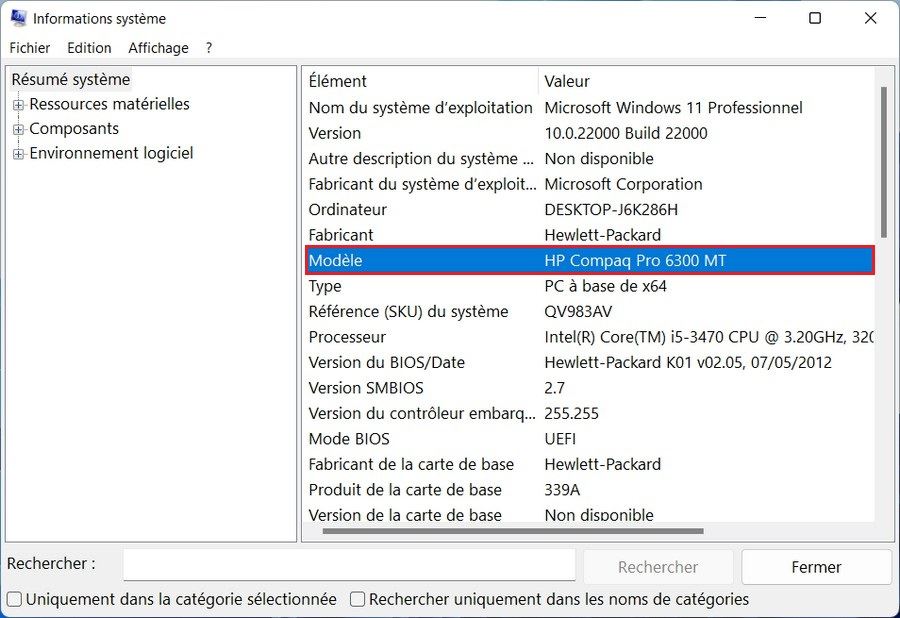Click the value Hewlett-Packard K01 v02.05
The image size is (900, 618).
click(688, 362)
